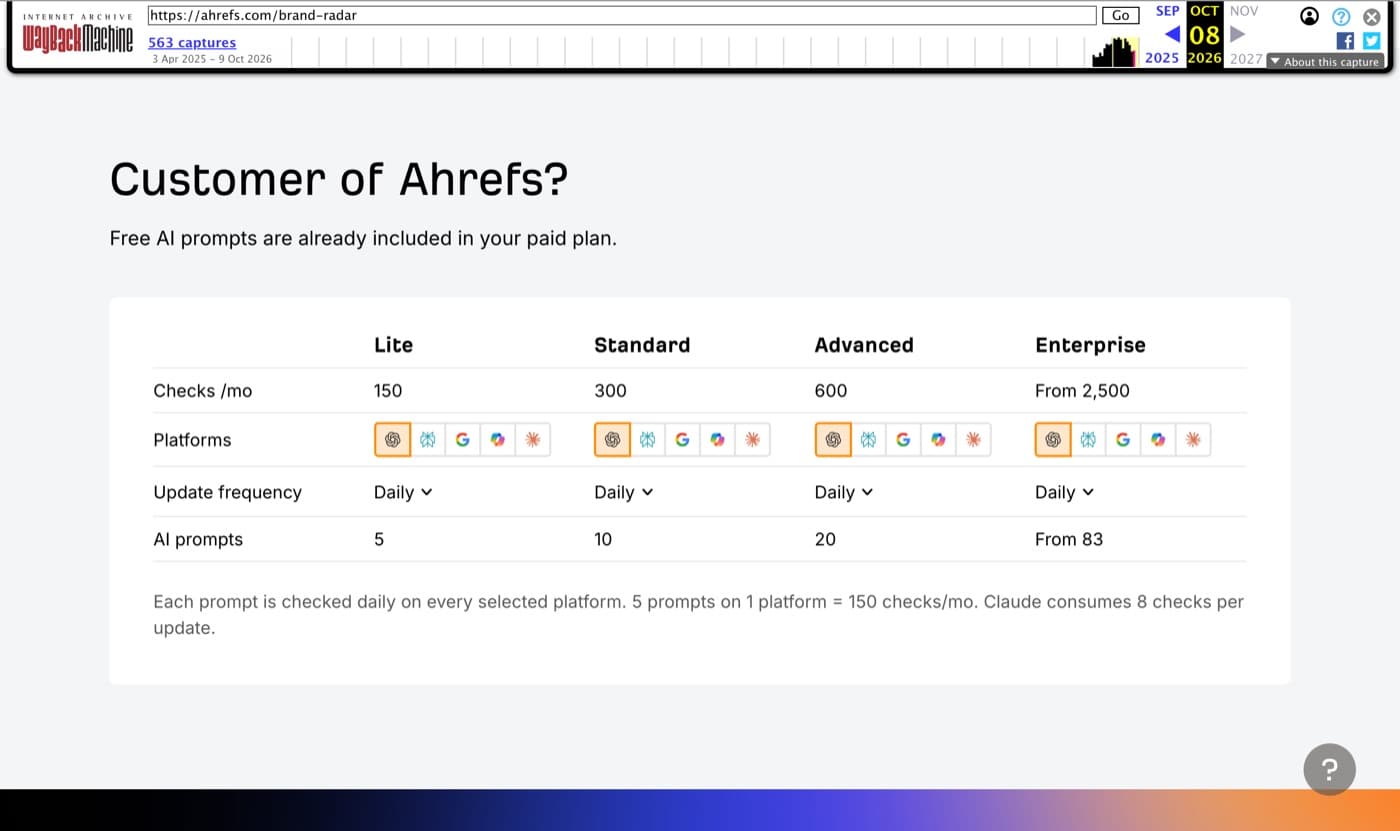Select ChatGPT icon under Advanced plan

click(x=833, y=439)
